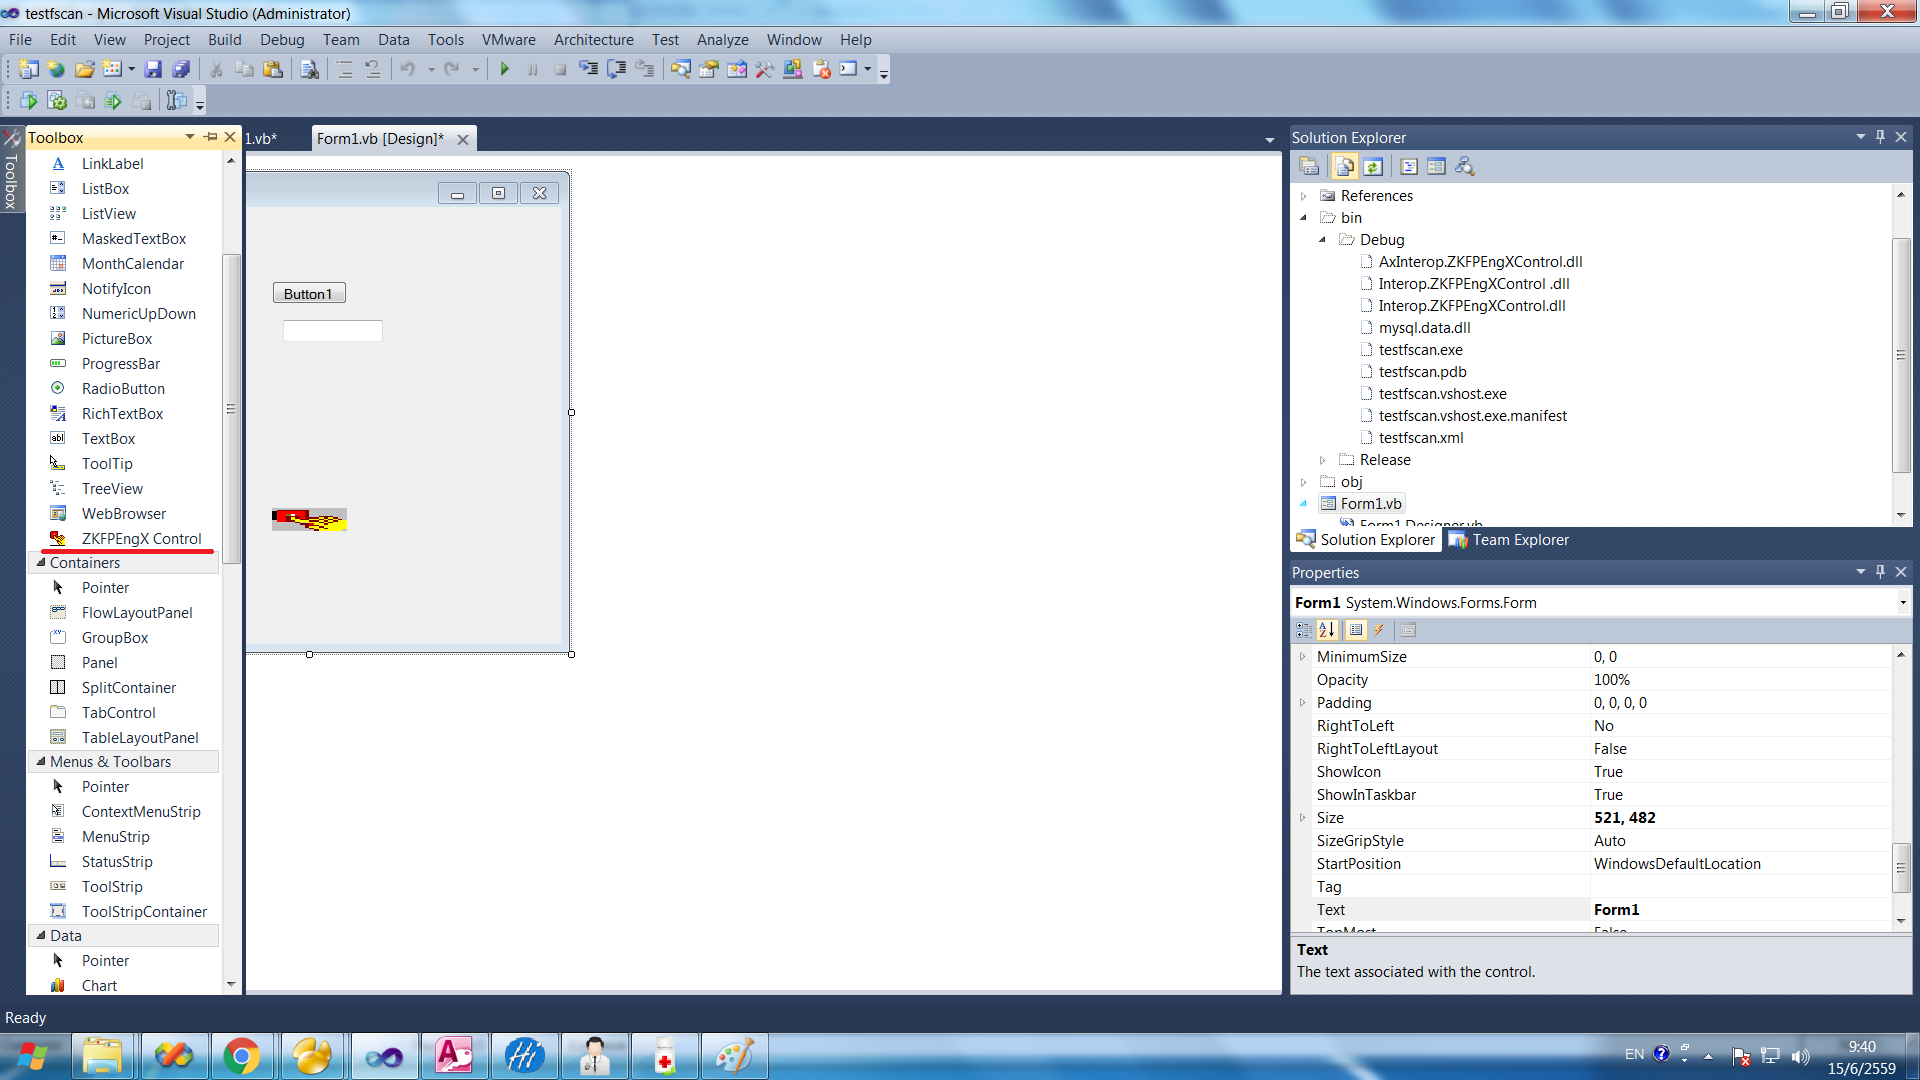
Task: Collapse the Debug folder in Solution Explorer
Action: click(1322, 240)
